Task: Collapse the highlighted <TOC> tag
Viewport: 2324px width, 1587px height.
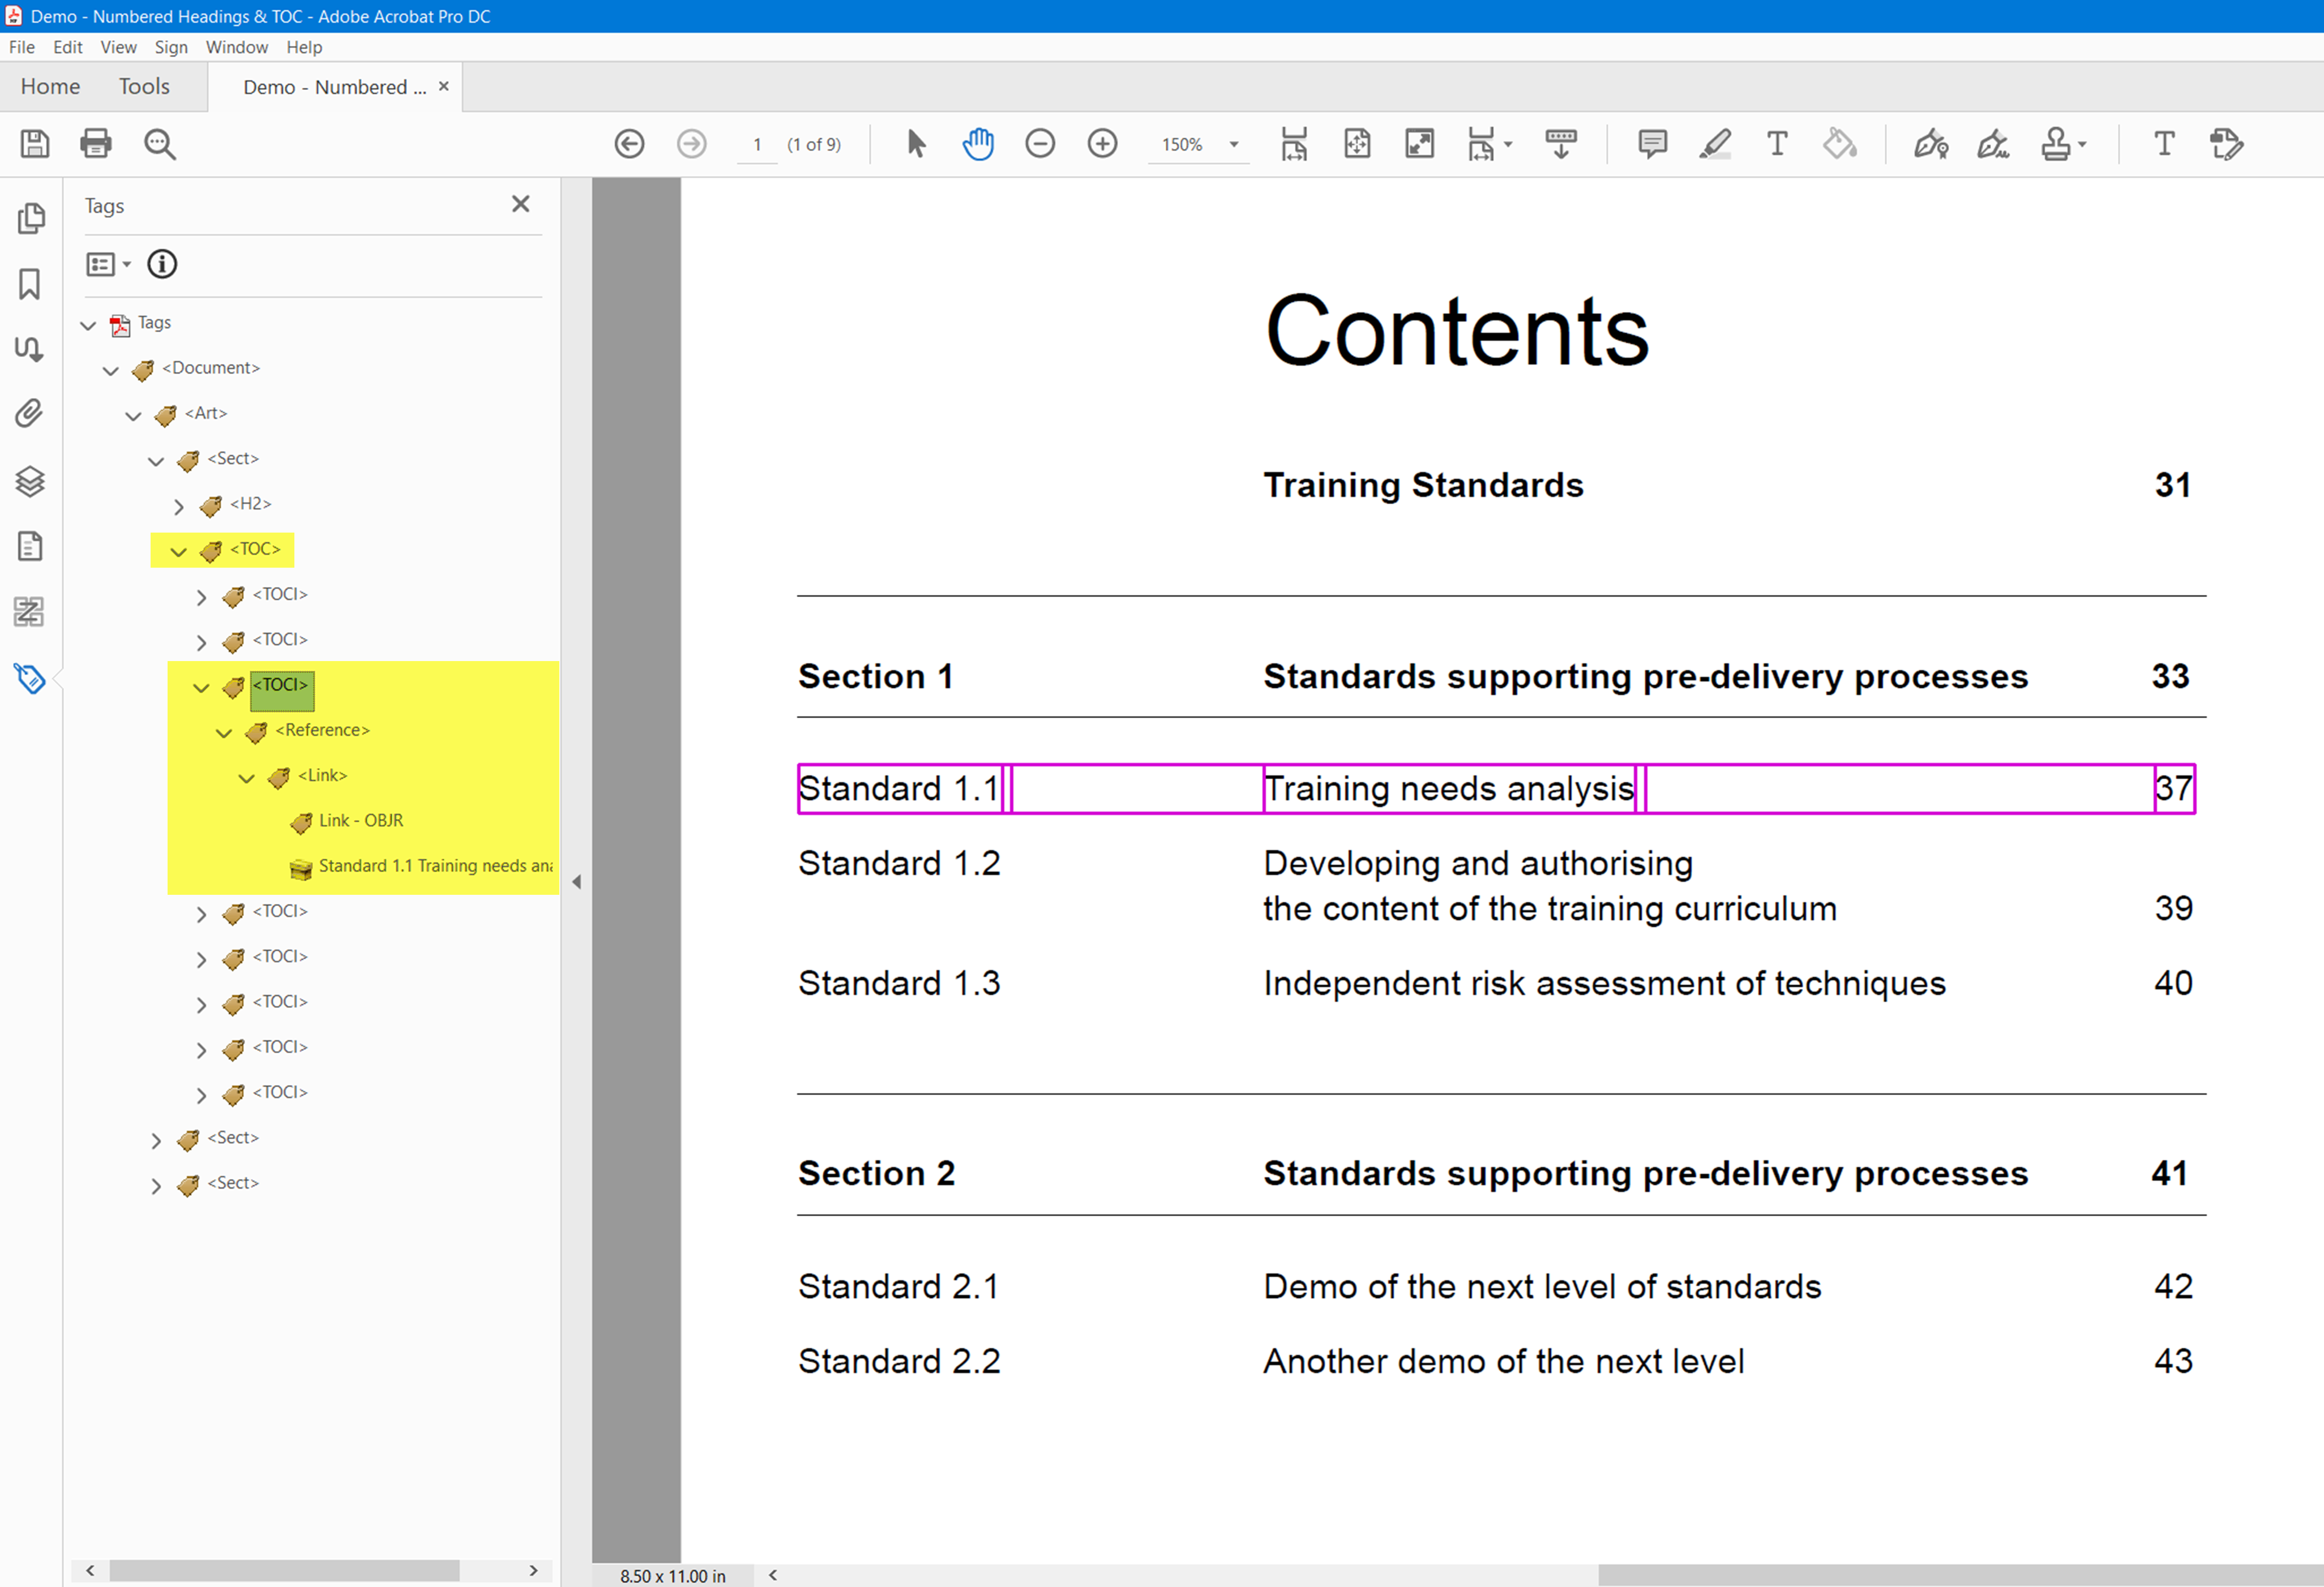Action: 178,551
